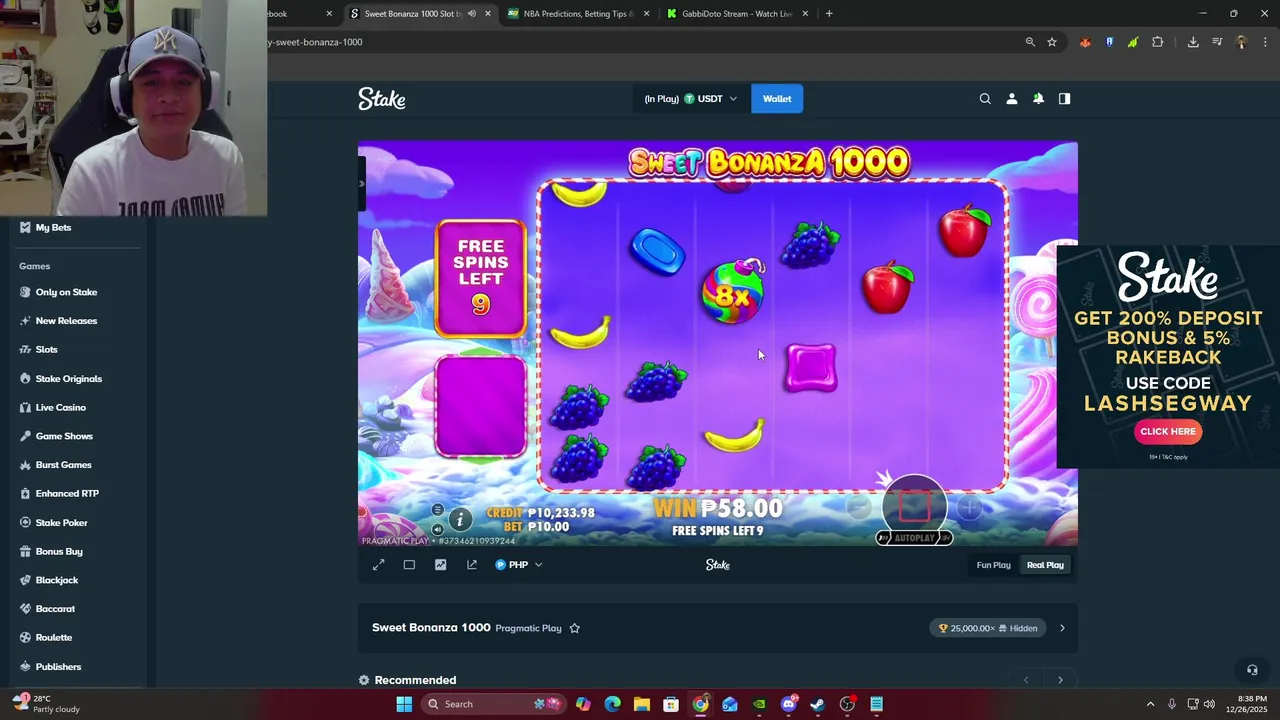Screen dimensions: 1280x720
Task: Open the media controls icon in Chrome
Action: (x=1217, y=42)
